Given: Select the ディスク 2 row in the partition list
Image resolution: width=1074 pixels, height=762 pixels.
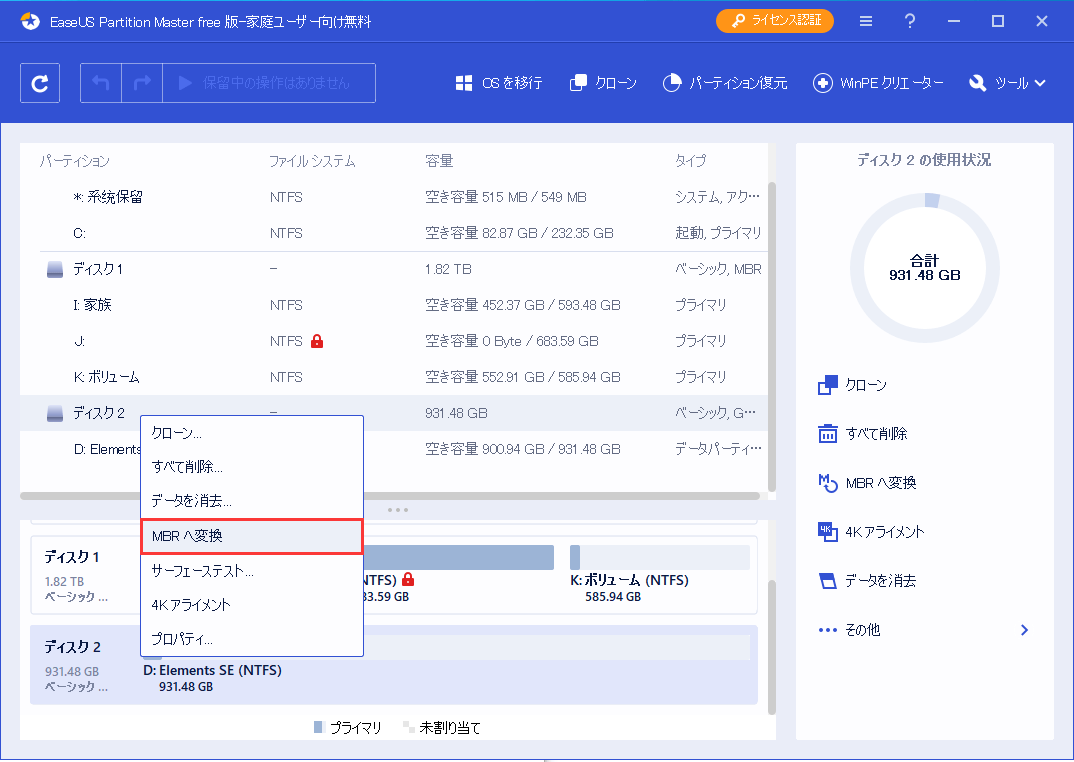Looking at the screenshot, I should coord(394,413).
